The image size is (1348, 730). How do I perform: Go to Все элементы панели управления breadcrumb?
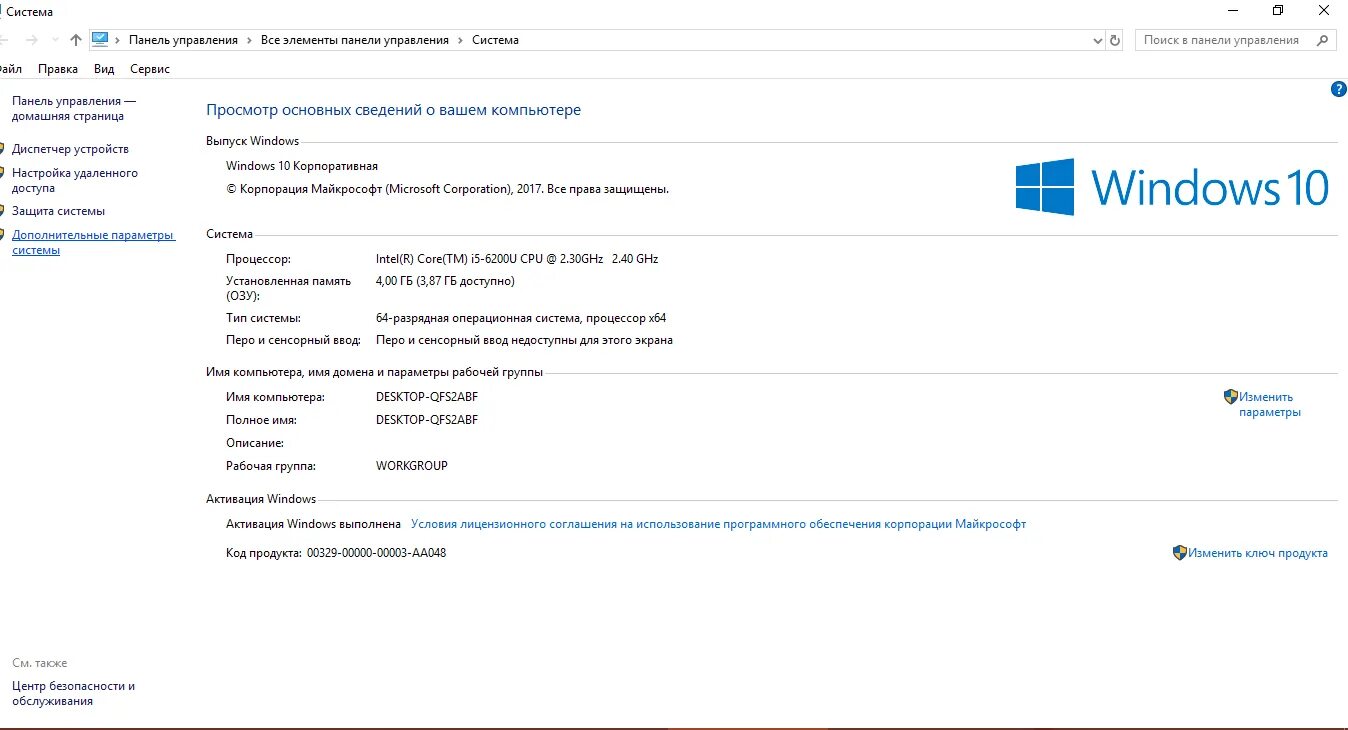355,40
